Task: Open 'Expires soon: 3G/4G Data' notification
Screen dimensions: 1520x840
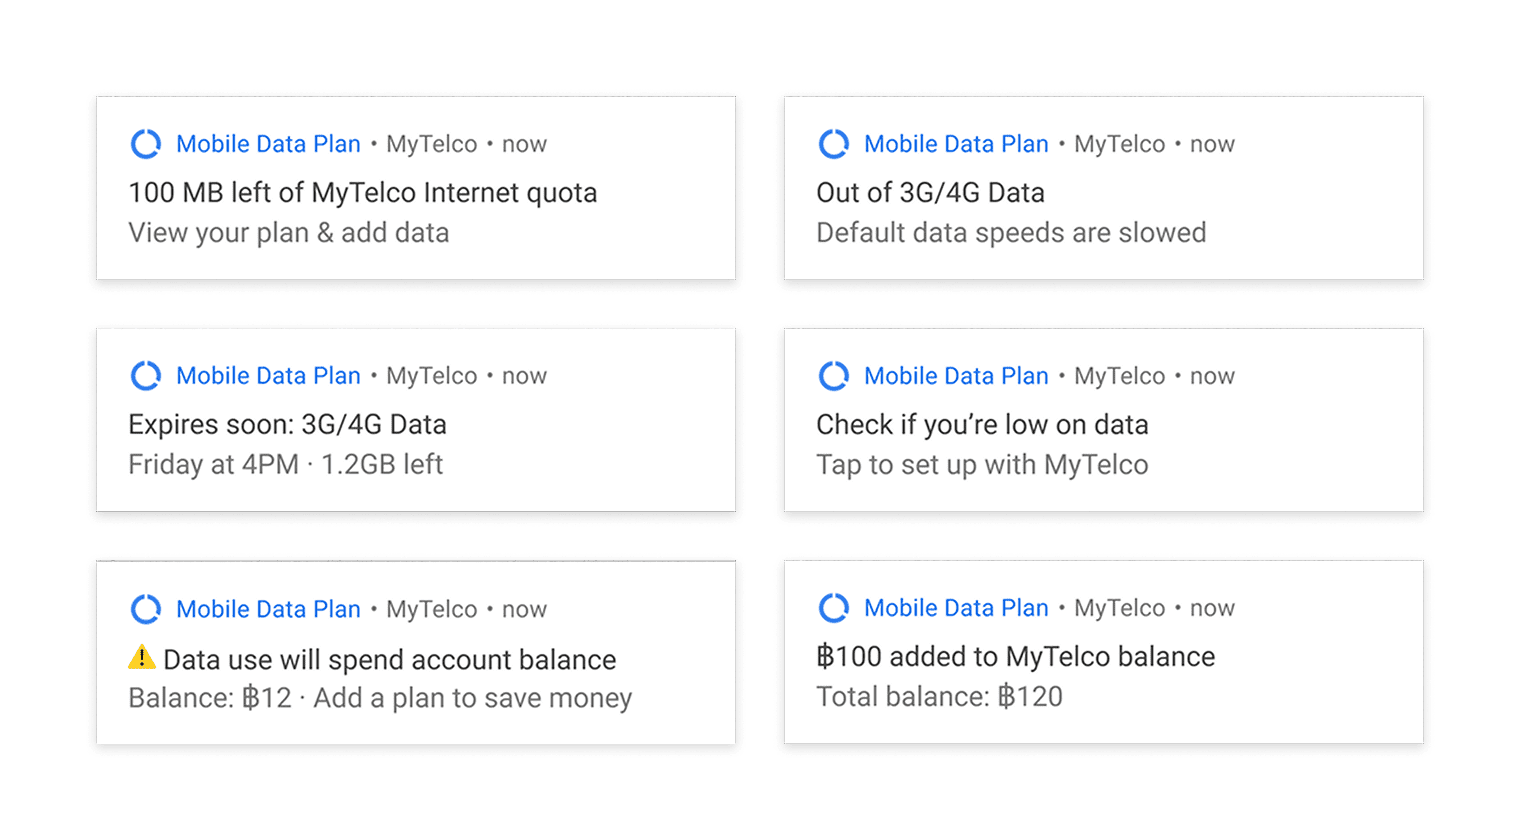Action: point(287,425)
